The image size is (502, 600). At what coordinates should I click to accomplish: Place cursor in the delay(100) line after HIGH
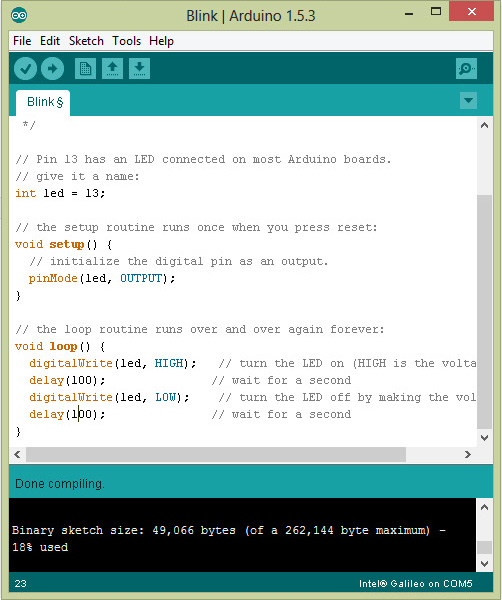point(67,380)
